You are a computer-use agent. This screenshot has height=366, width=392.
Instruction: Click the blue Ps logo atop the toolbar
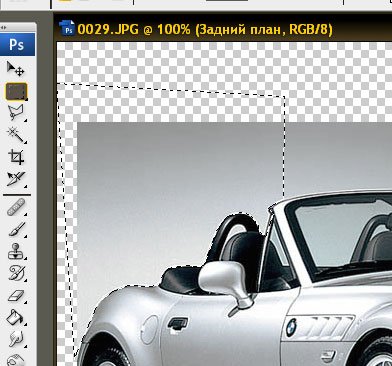pyautogui.click(x=17, y=44)
